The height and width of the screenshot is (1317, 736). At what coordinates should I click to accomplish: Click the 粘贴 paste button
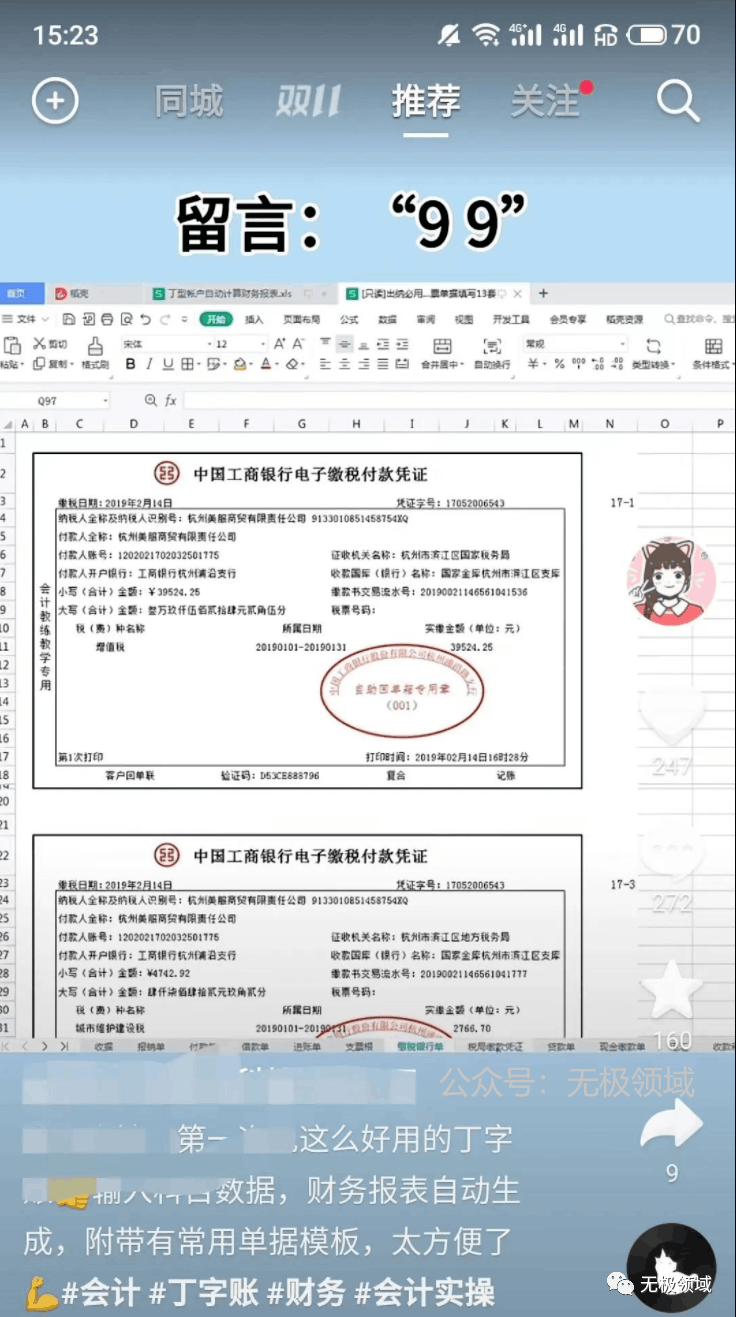[12, 354]
